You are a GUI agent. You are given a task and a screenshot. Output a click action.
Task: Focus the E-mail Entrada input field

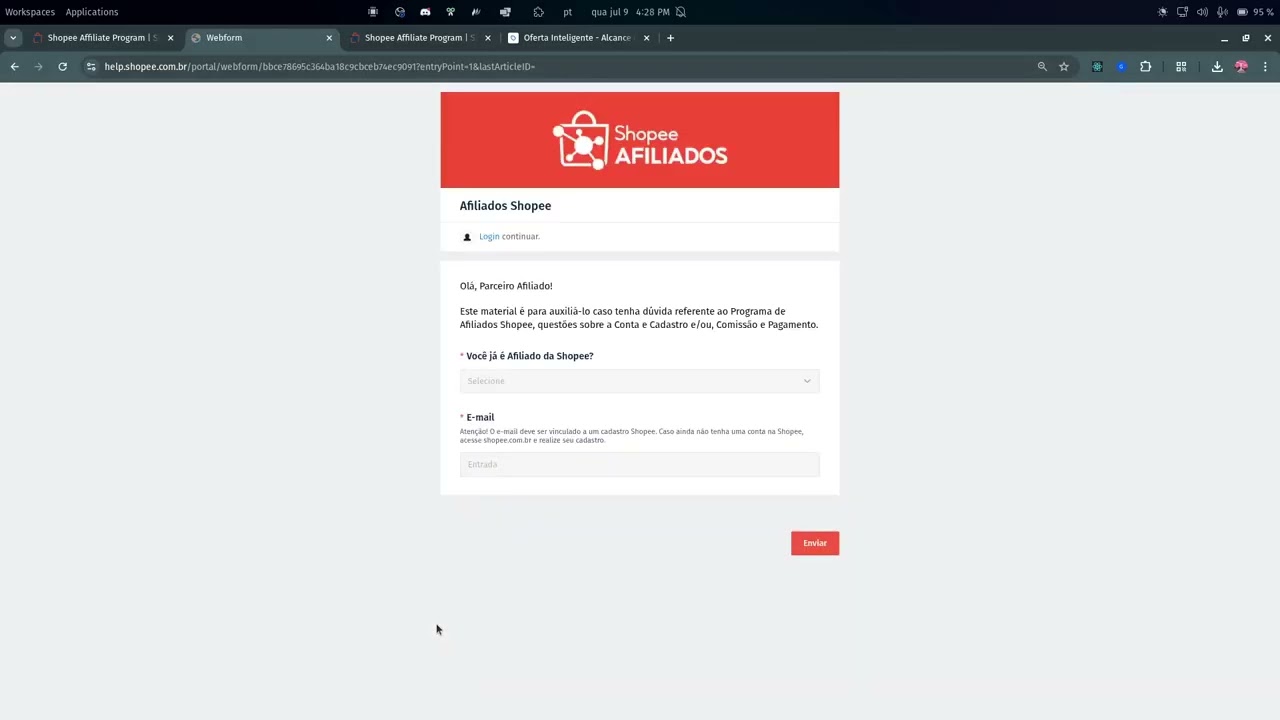[x=640, y=464]
